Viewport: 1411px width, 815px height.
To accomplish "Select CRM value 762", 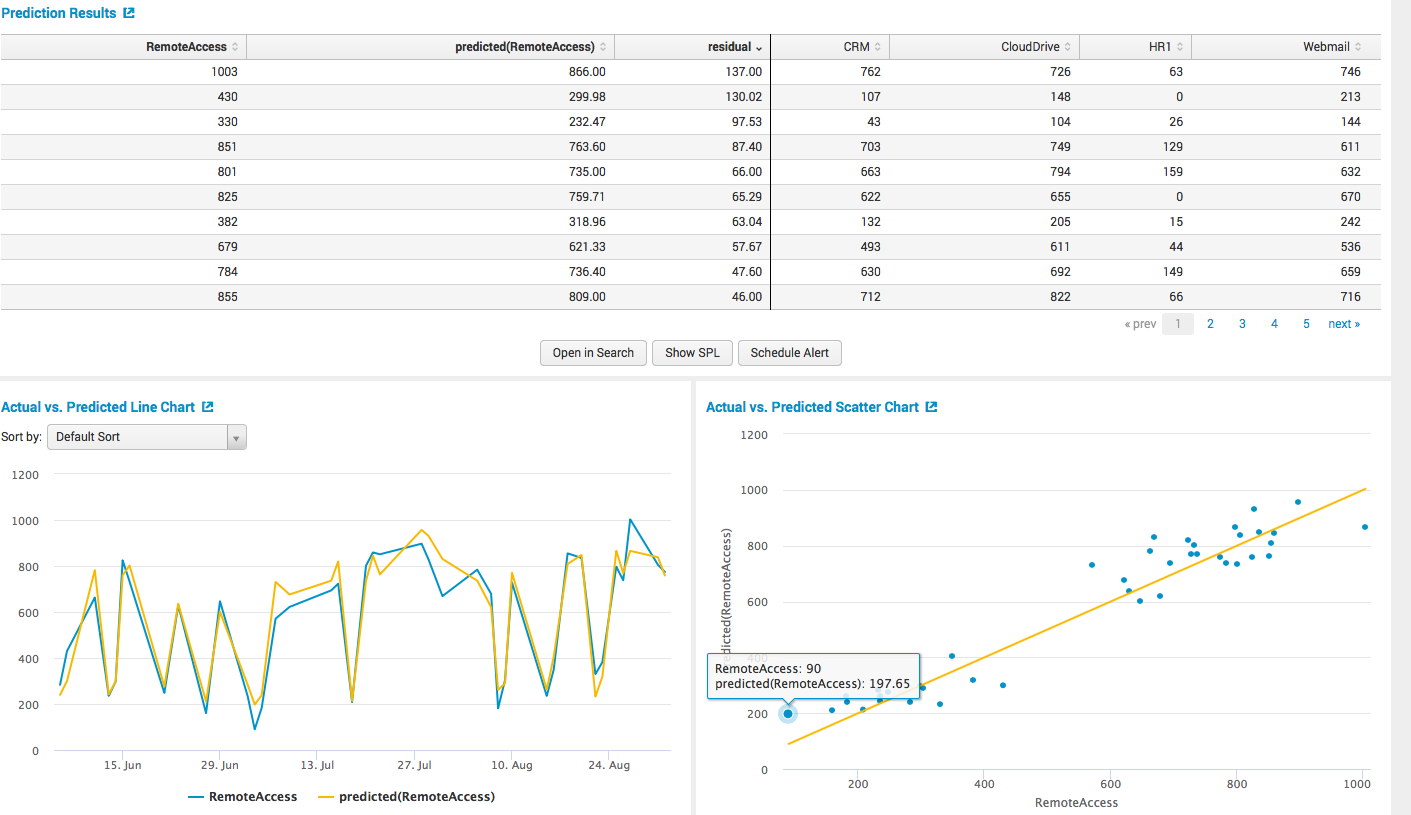I will [870, 72].
